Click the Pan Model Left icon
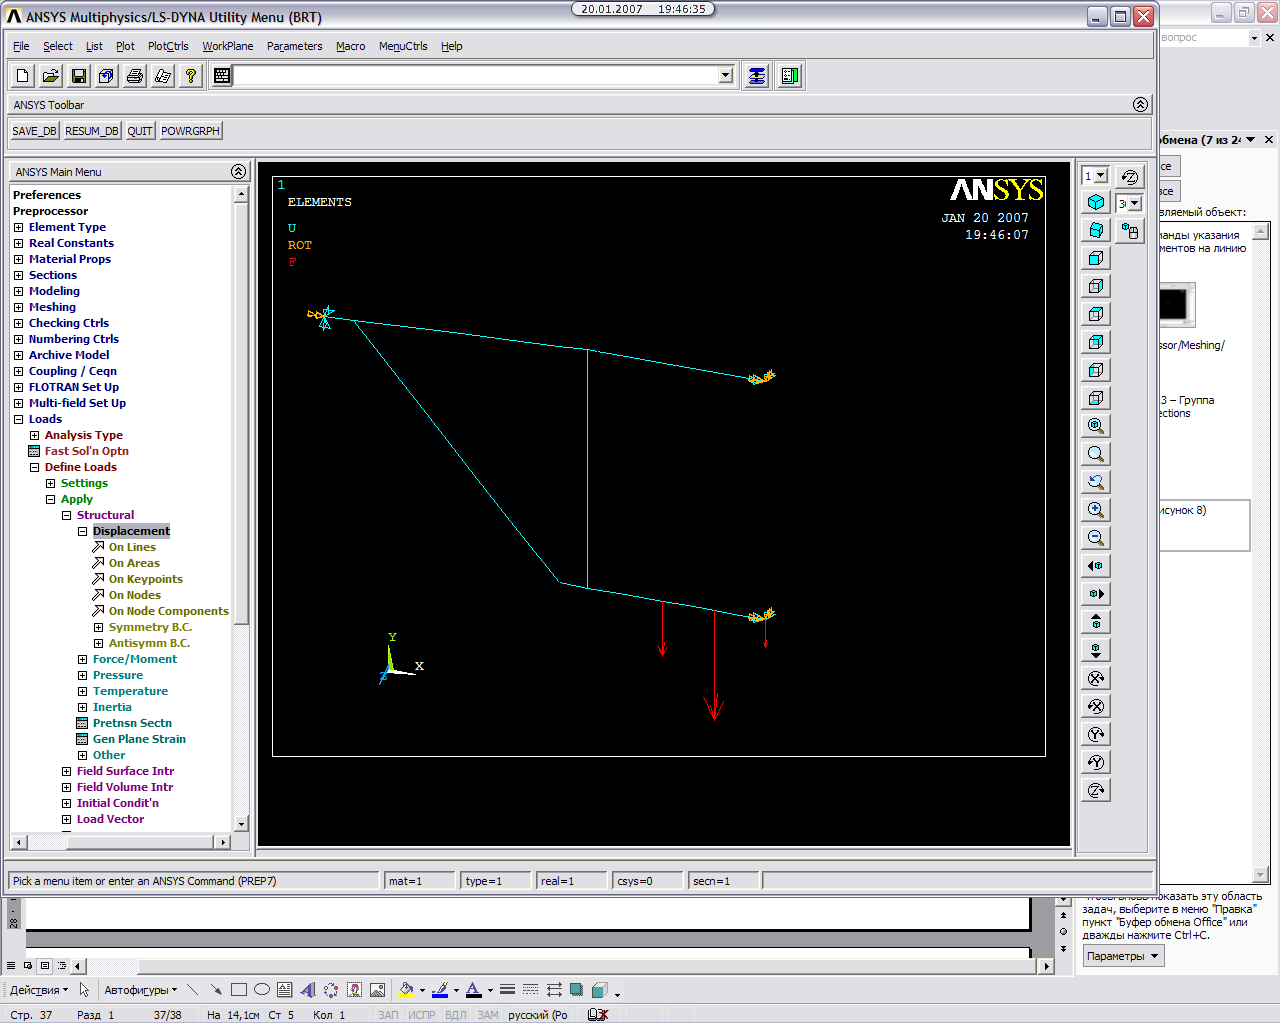The height and width of the screenshot is (1024, 1280). pos(1096,566)
